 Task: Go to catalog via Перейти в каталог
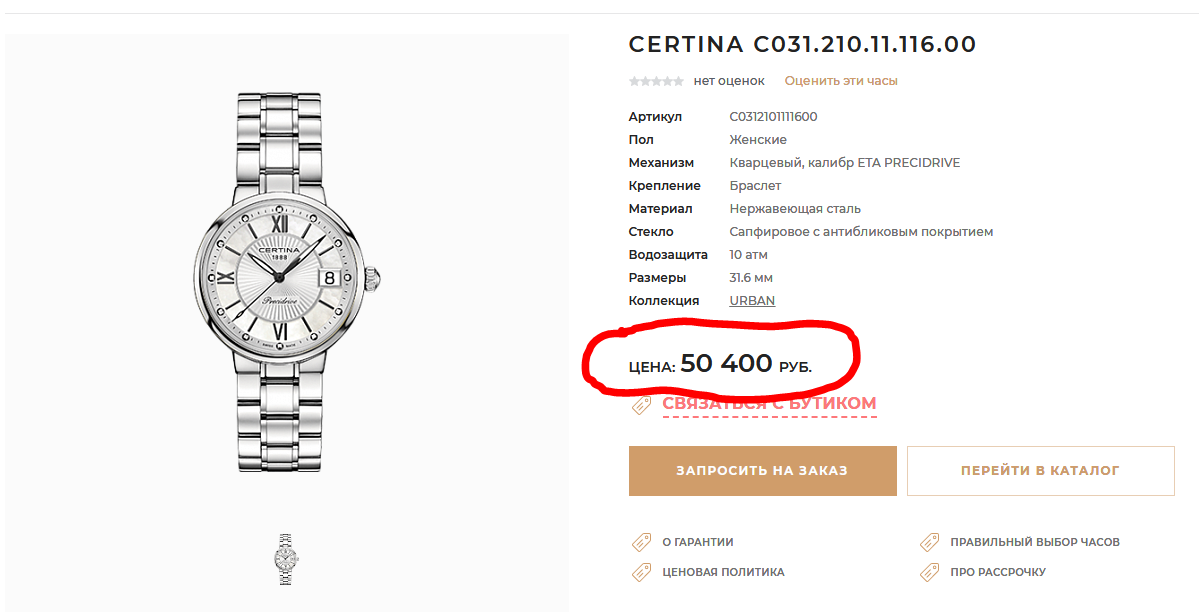[1040, 471]
